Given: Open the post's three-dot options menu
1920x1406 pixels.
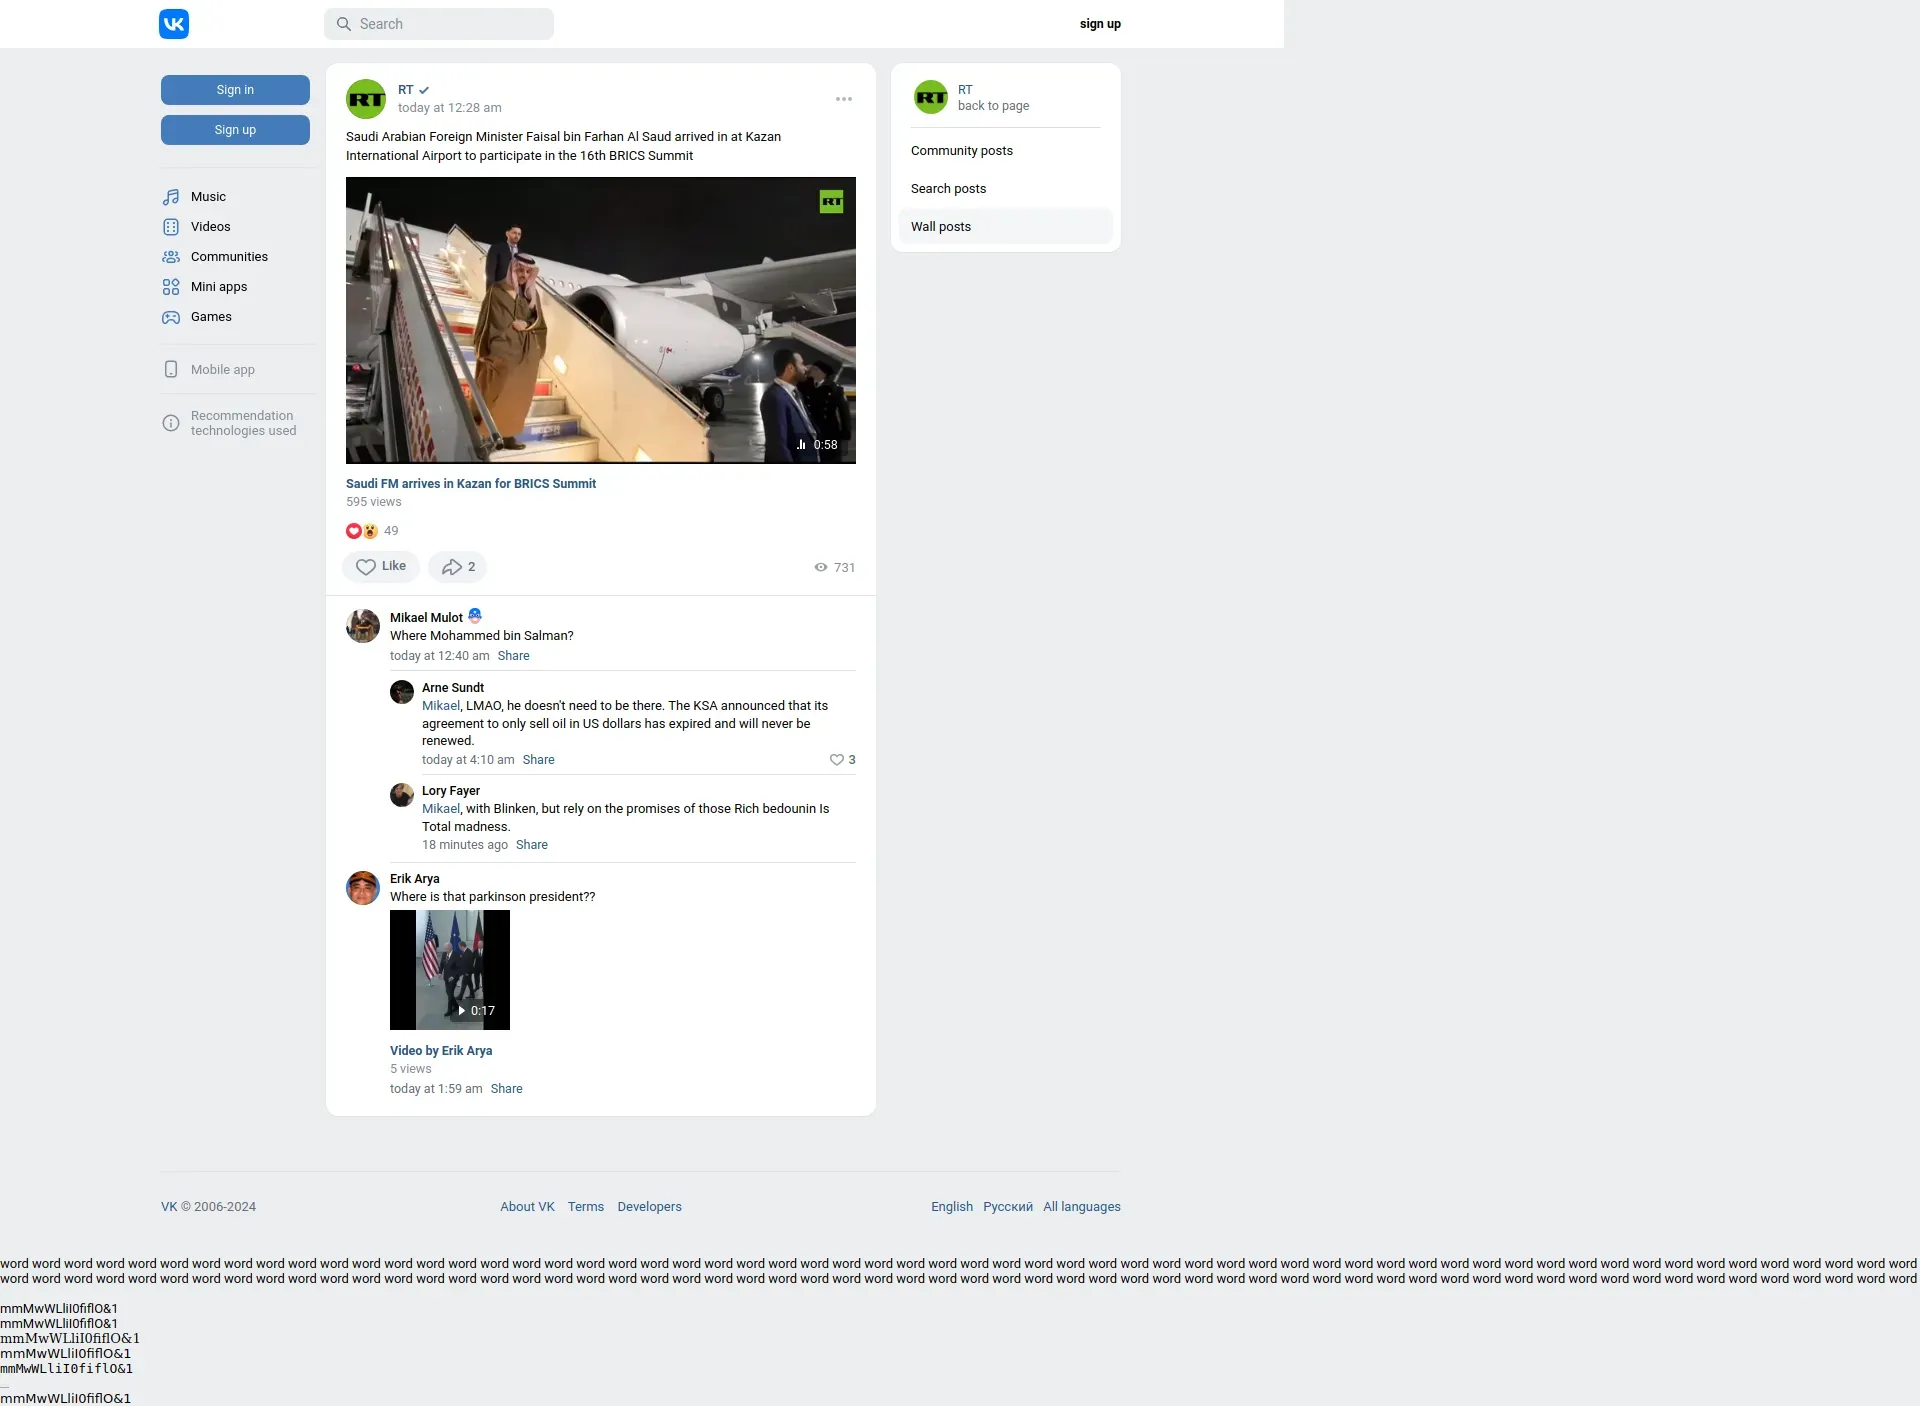Looking at the screenshot, I should tap(844, 99).
